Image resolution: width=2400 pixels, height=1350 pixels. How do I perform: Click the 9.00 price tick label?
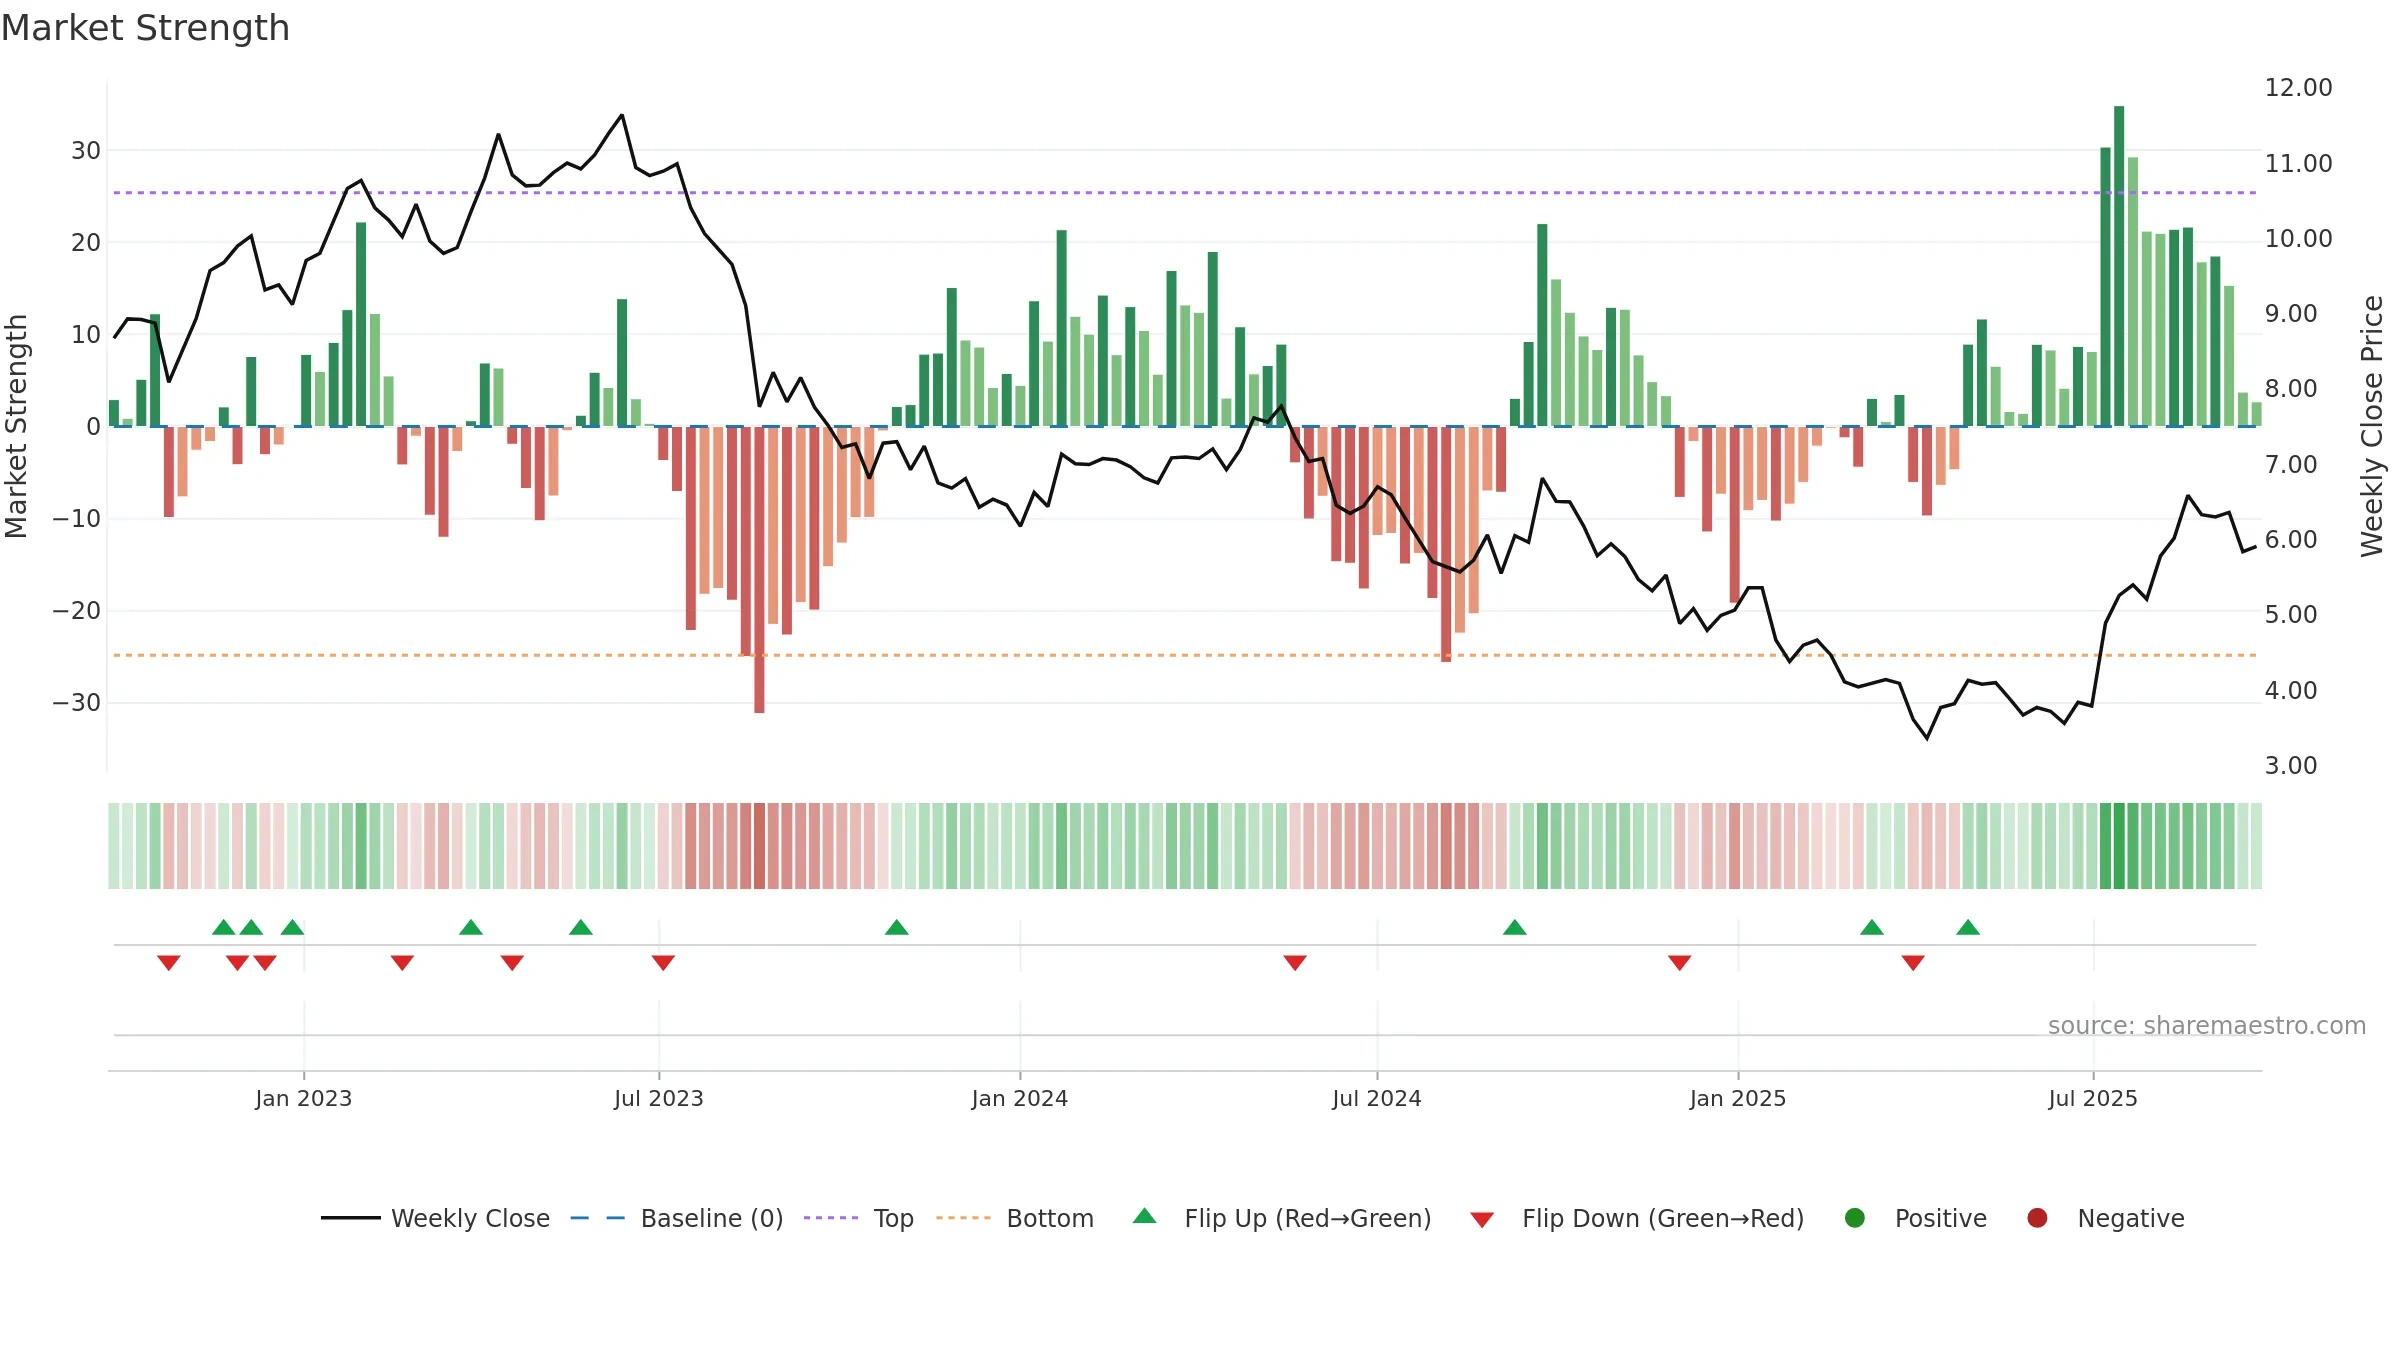[2291, 313]
